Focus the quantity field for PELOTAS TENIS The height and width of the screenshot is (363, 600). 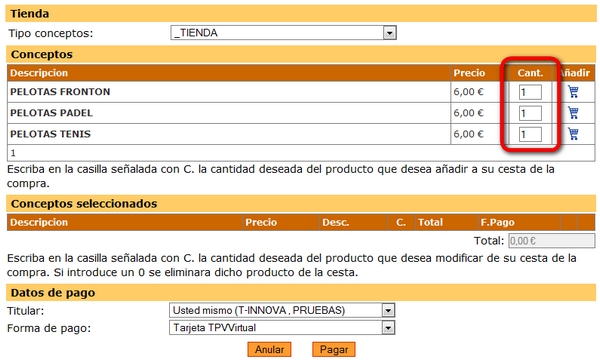click(530, 134)
